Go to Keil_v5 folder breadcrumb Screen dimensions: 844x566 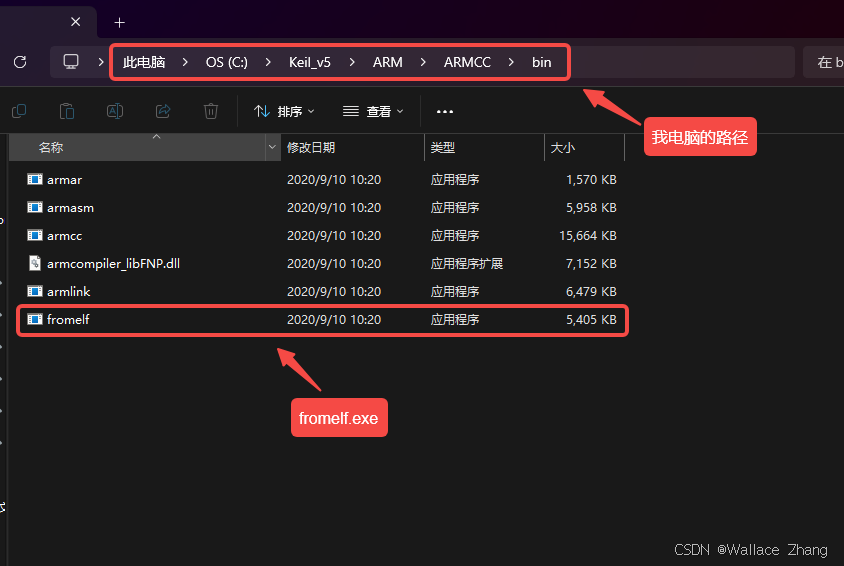(310, 62)
